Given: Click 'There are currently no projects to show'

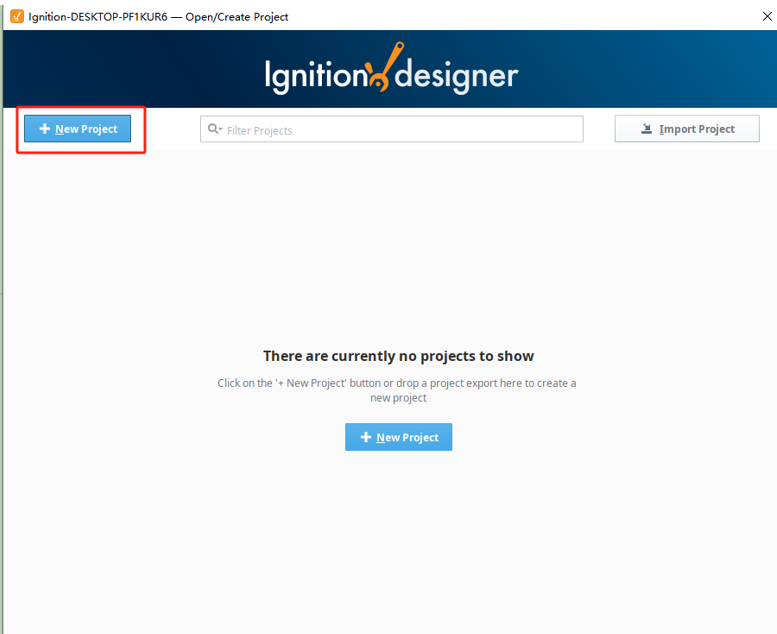Looking at the screenshot, I should click(398, 356).
